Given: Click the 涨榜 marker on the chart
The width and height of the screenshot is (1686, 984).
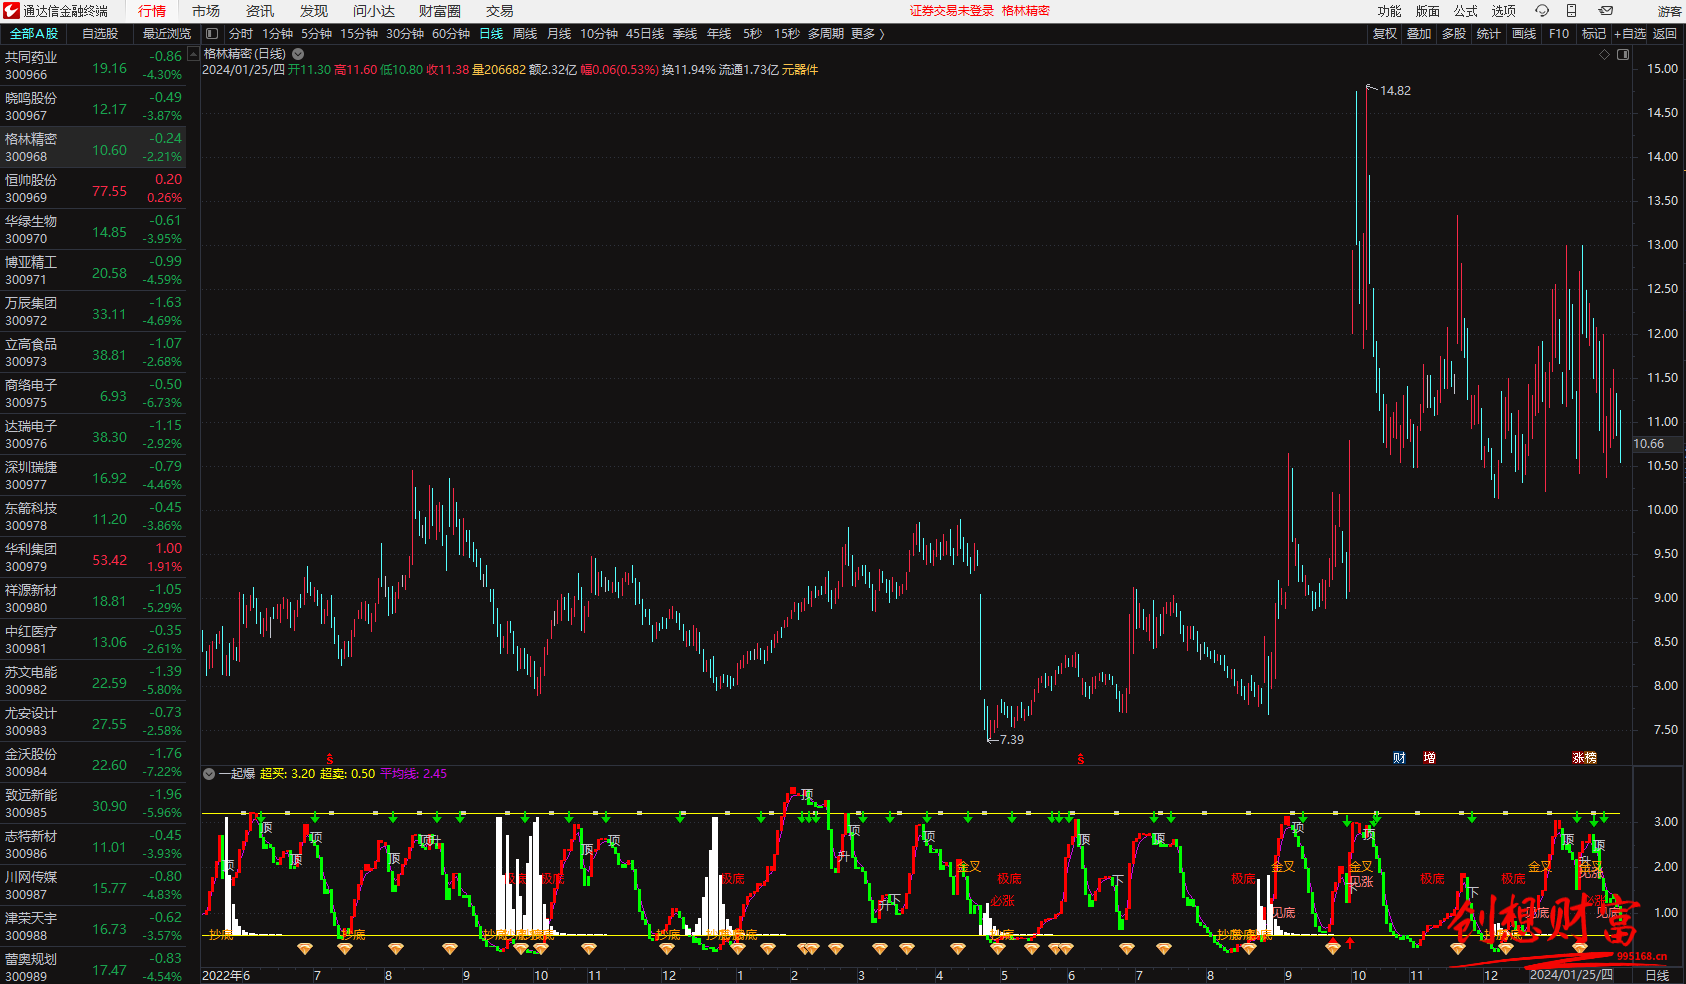Looking at the screenshot, I should tap(1584, 758).
